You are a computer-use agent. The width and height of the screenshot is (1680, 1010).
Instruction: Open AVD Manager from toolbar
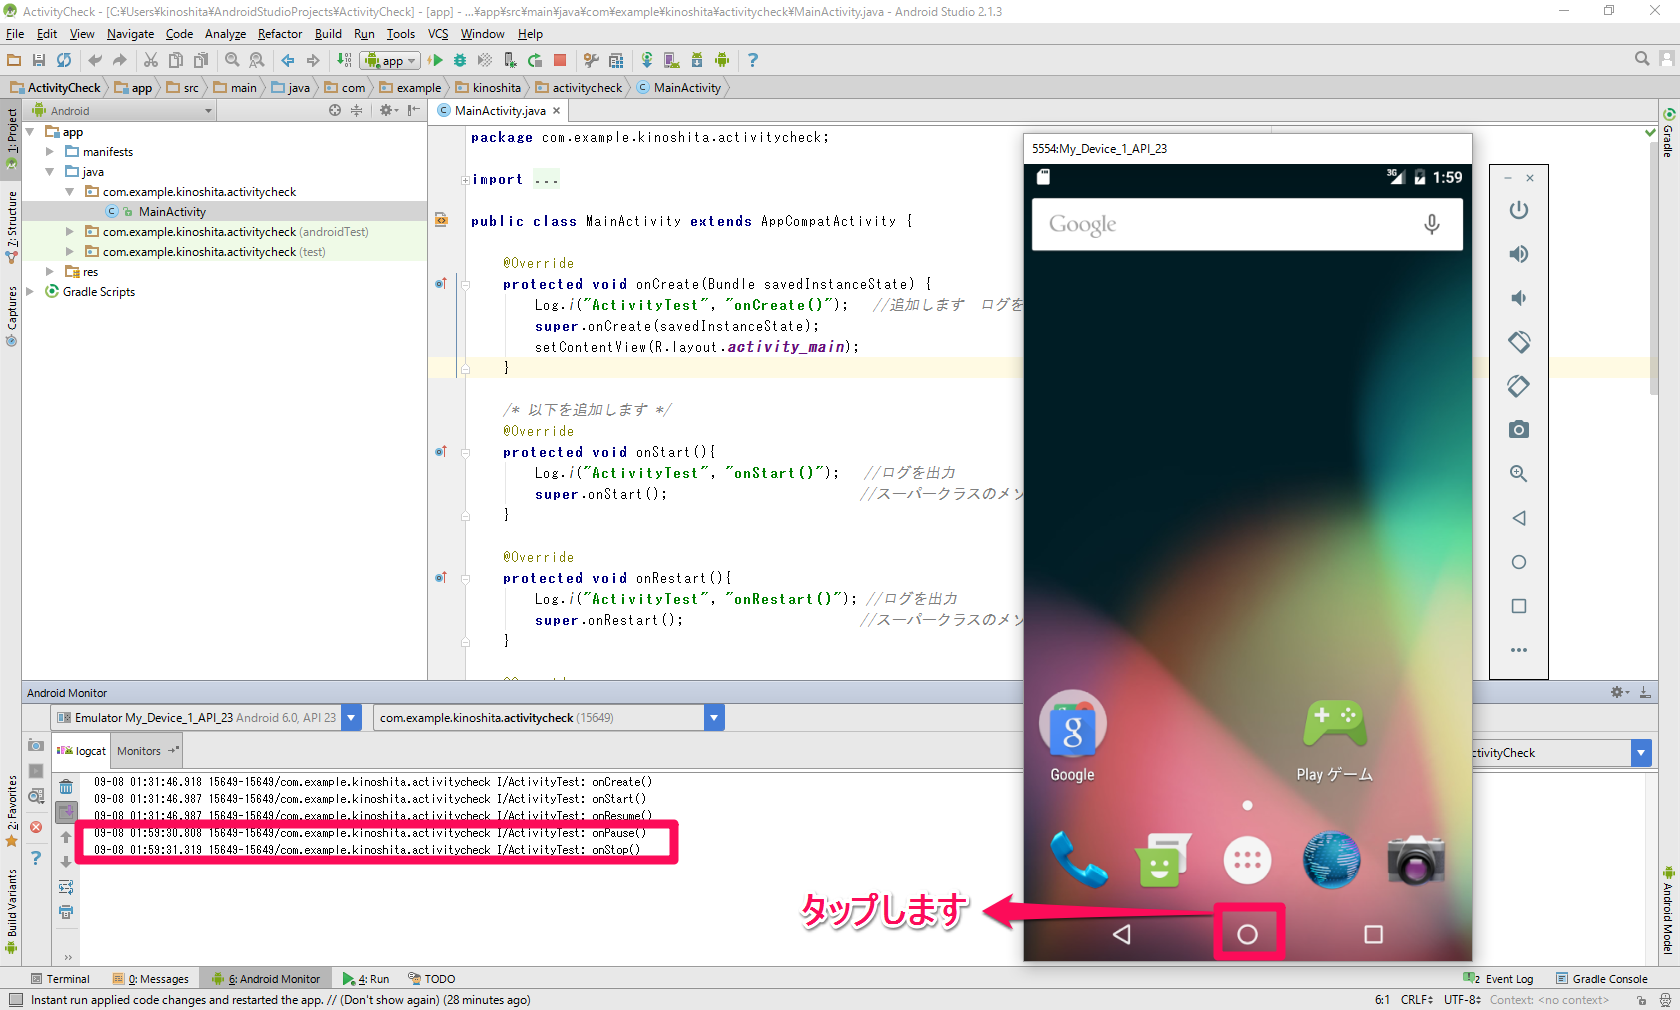[671, 60]
